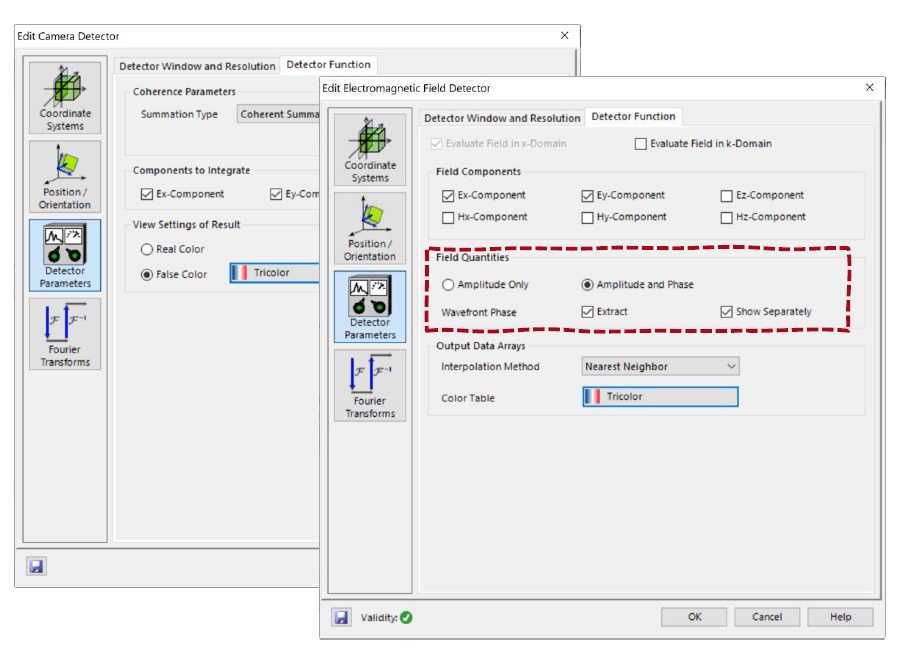Enable the Hy-Component checkbox
This screenshot has width=900, height=660.
click(x=587, y=218)
